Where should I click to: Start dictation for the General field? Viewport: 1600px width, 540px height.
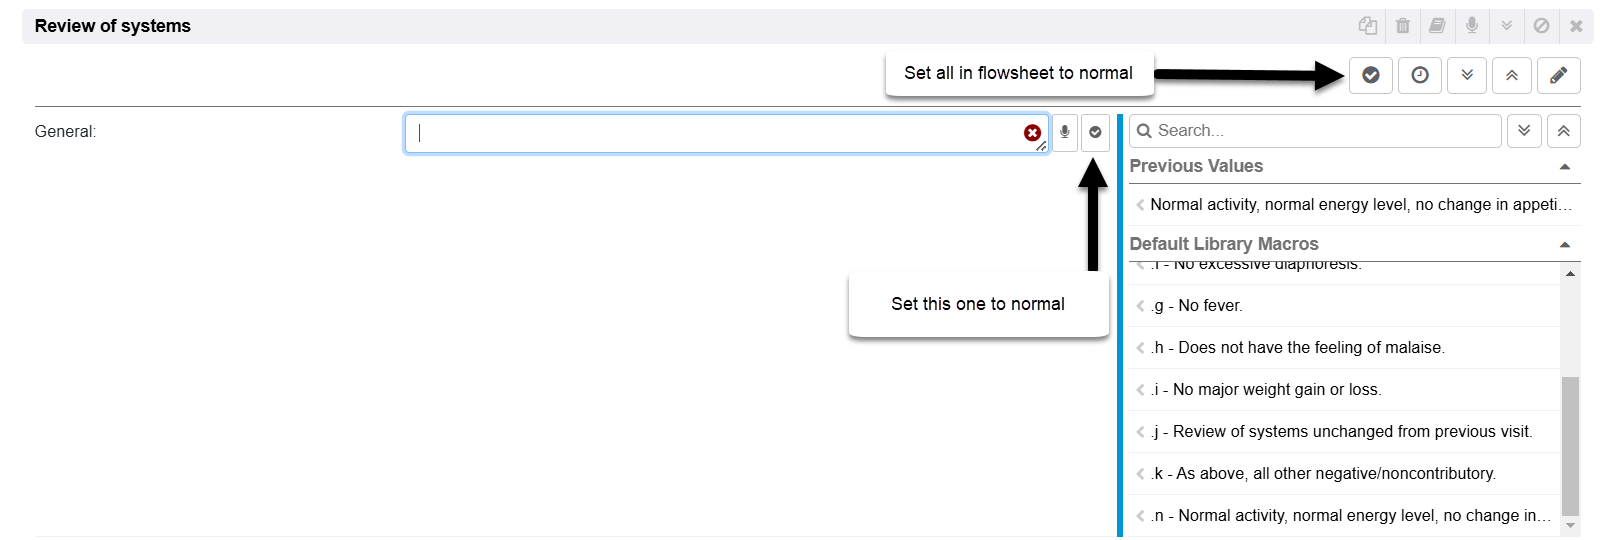(1064, 132)
